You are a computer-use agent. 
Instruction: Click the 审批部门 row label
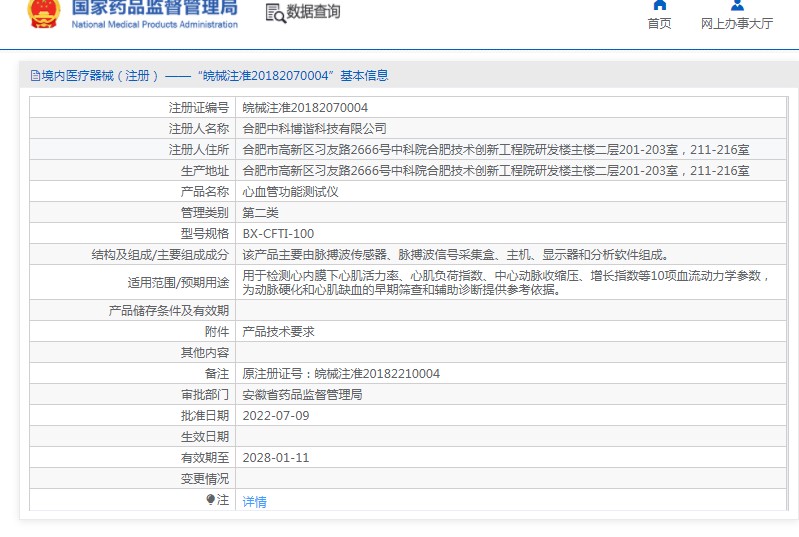coord(205,395)
